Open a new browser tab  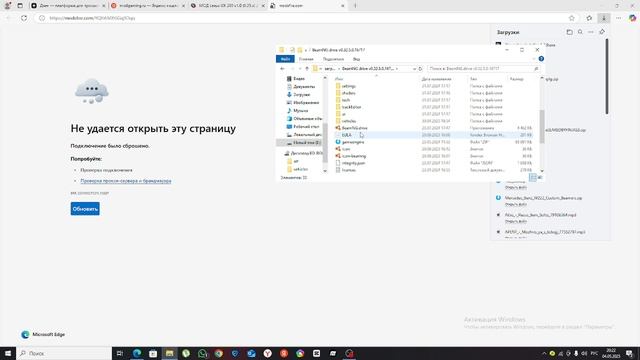point(355,6)
